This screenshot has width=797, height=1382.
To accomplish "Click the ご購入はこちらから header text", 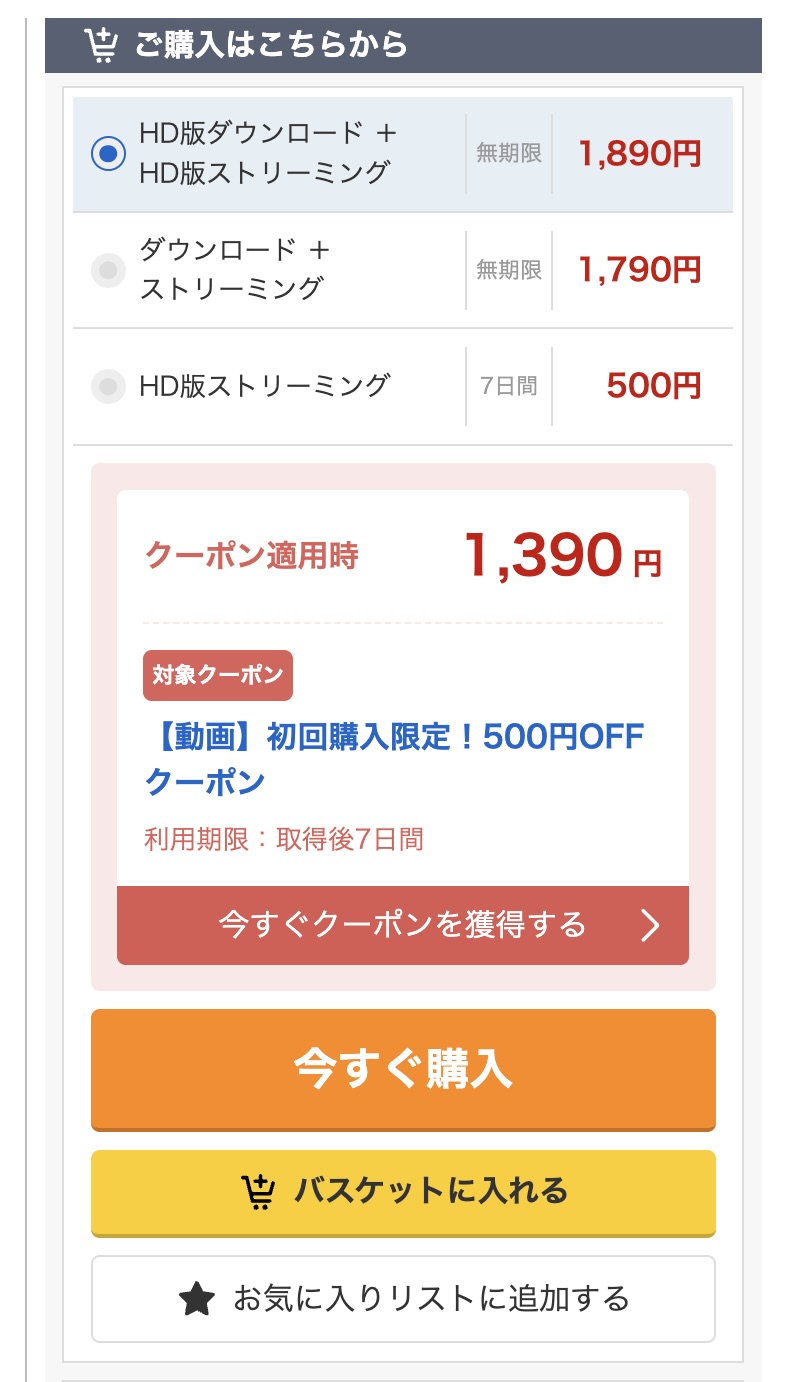I will (x=271, y=45).
